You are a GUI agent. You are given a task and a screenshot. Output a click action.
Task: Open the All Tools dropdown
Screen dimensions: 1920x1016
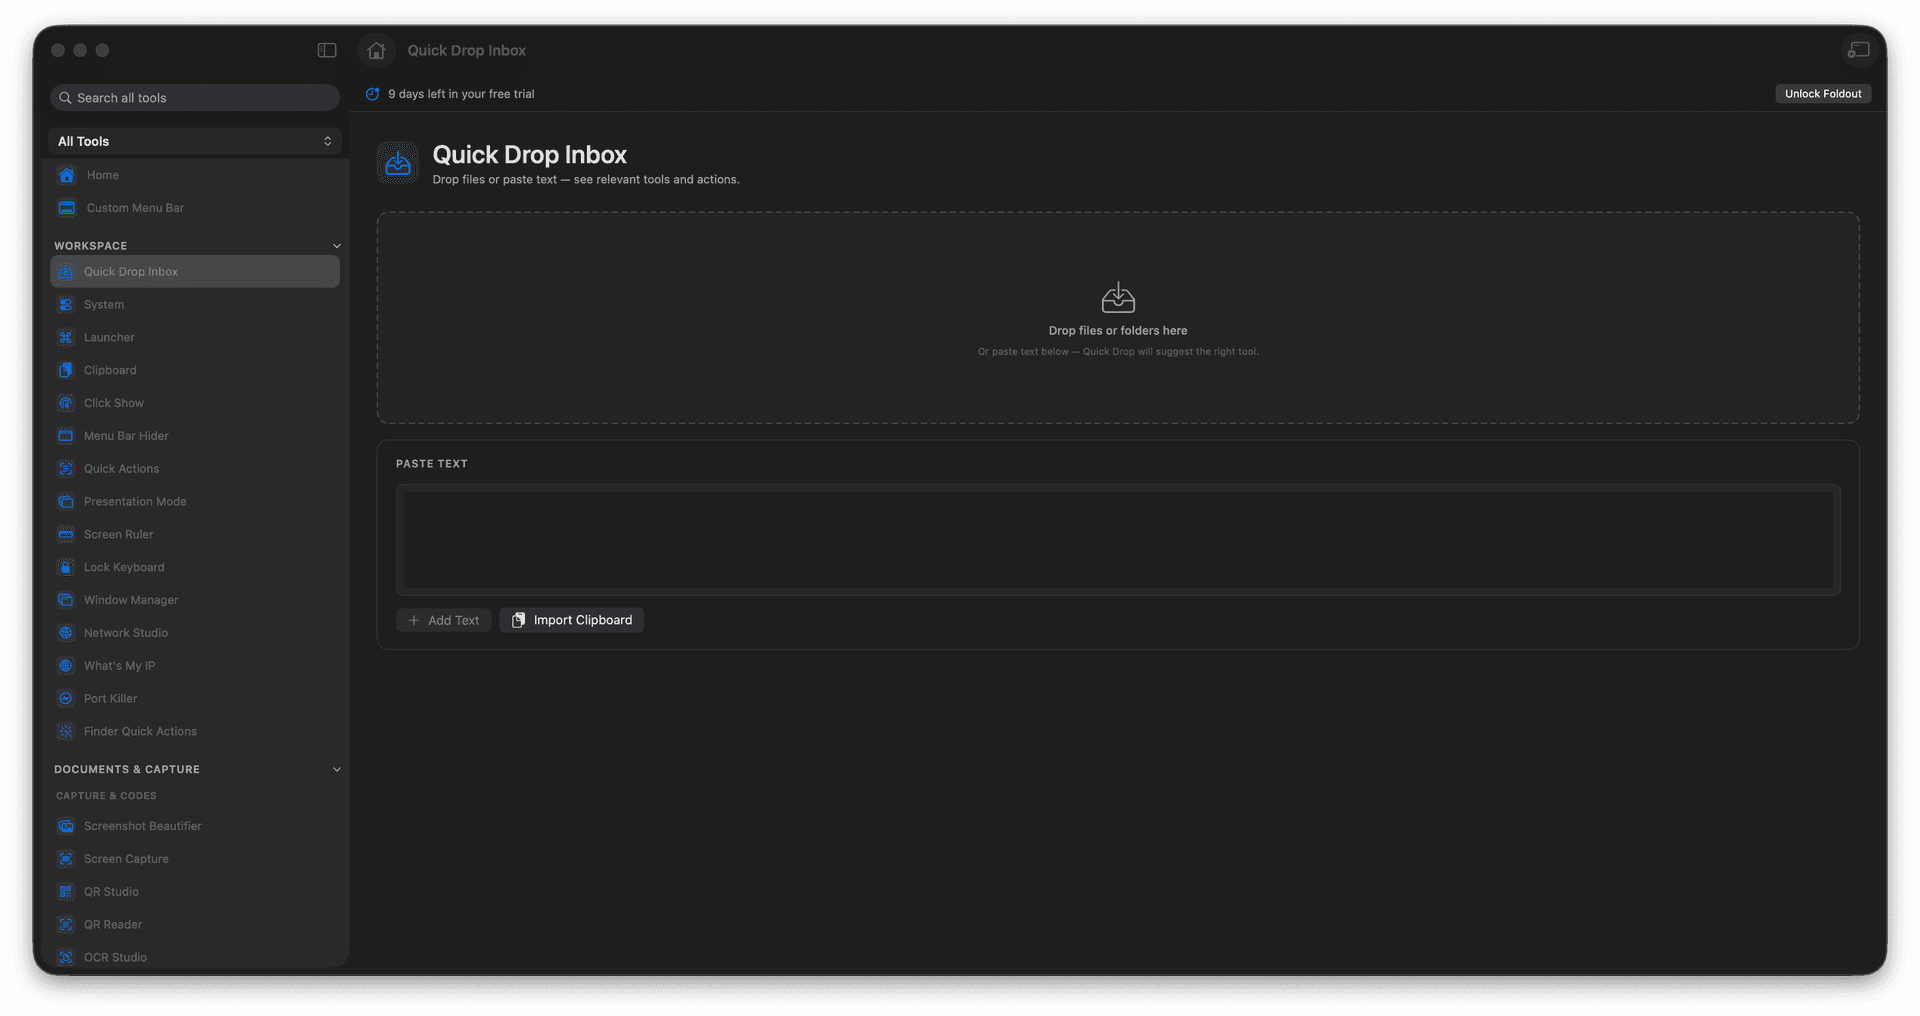[195, 141]
